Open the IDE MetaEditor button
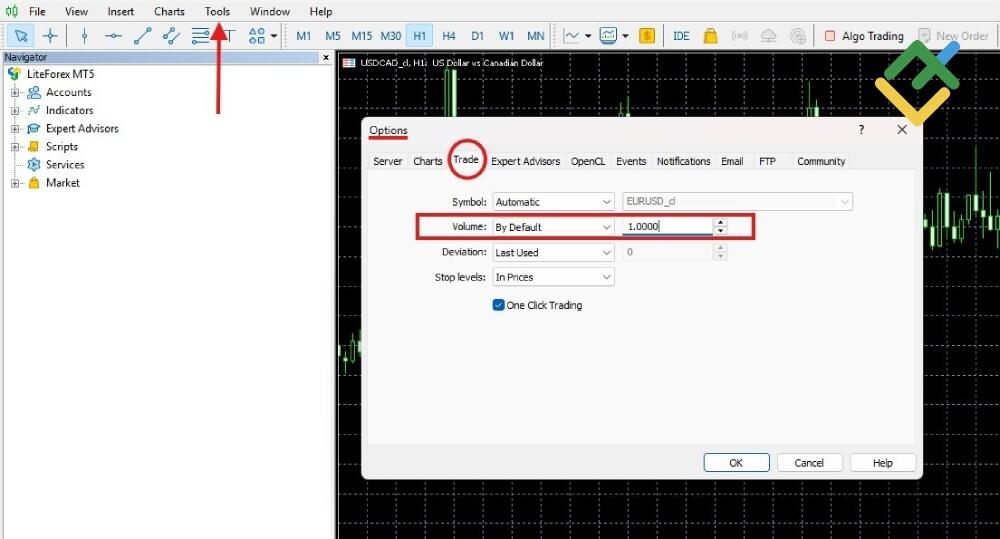 pos(681,36)
